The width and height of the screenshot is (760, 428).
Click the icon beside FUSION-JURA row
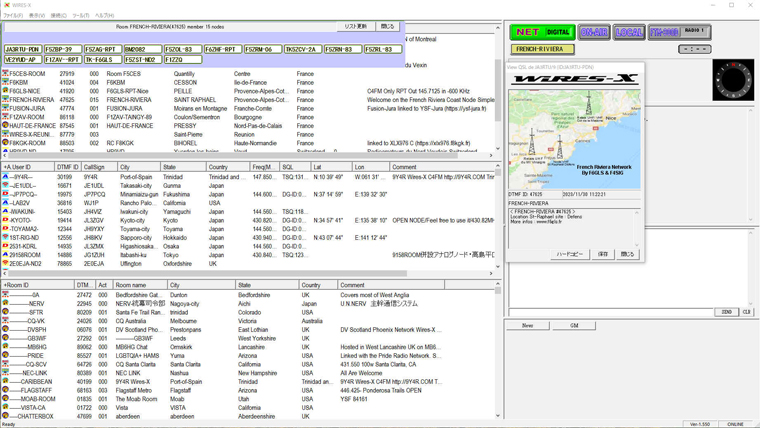coord(5,108)
